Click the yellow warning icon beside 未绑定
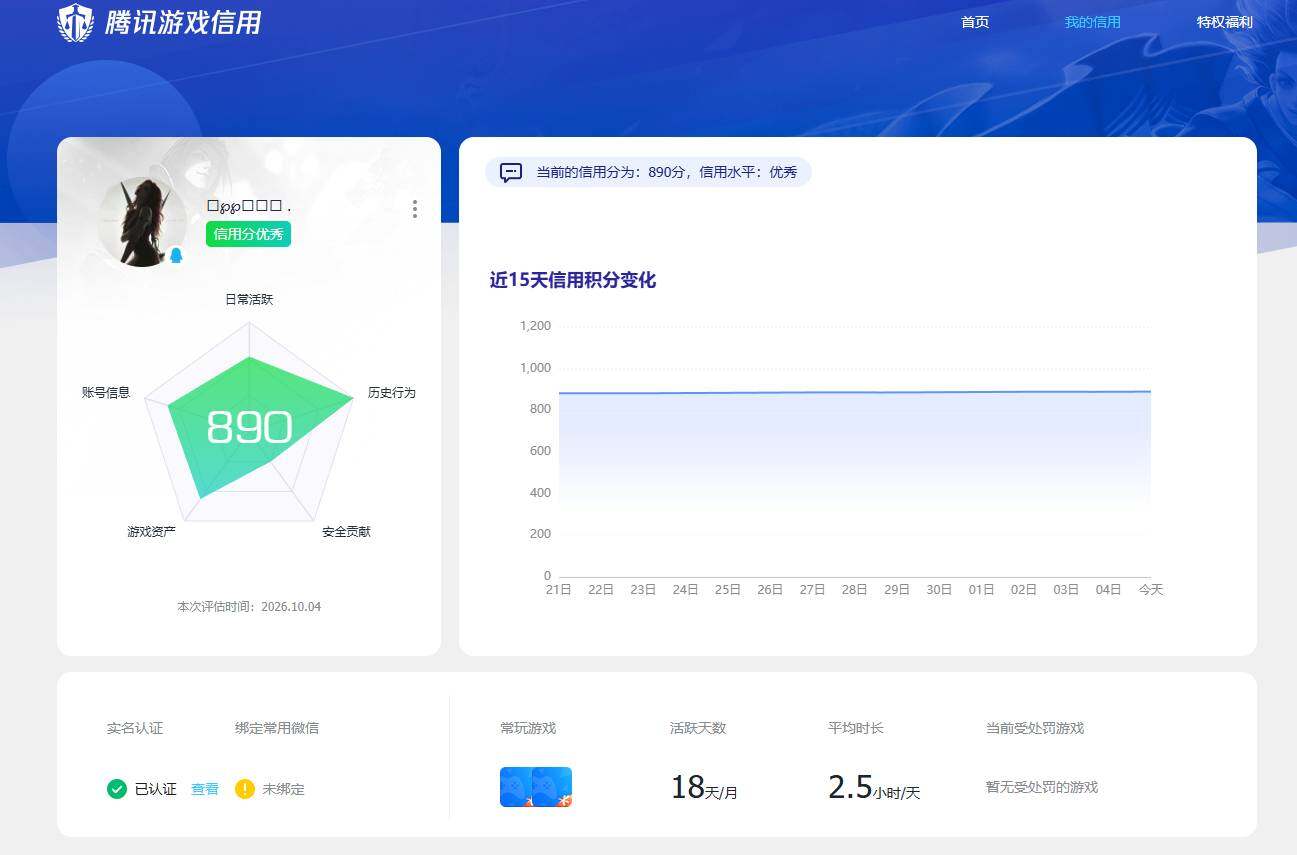This screenshot has width=1297, height=855. 245,789
